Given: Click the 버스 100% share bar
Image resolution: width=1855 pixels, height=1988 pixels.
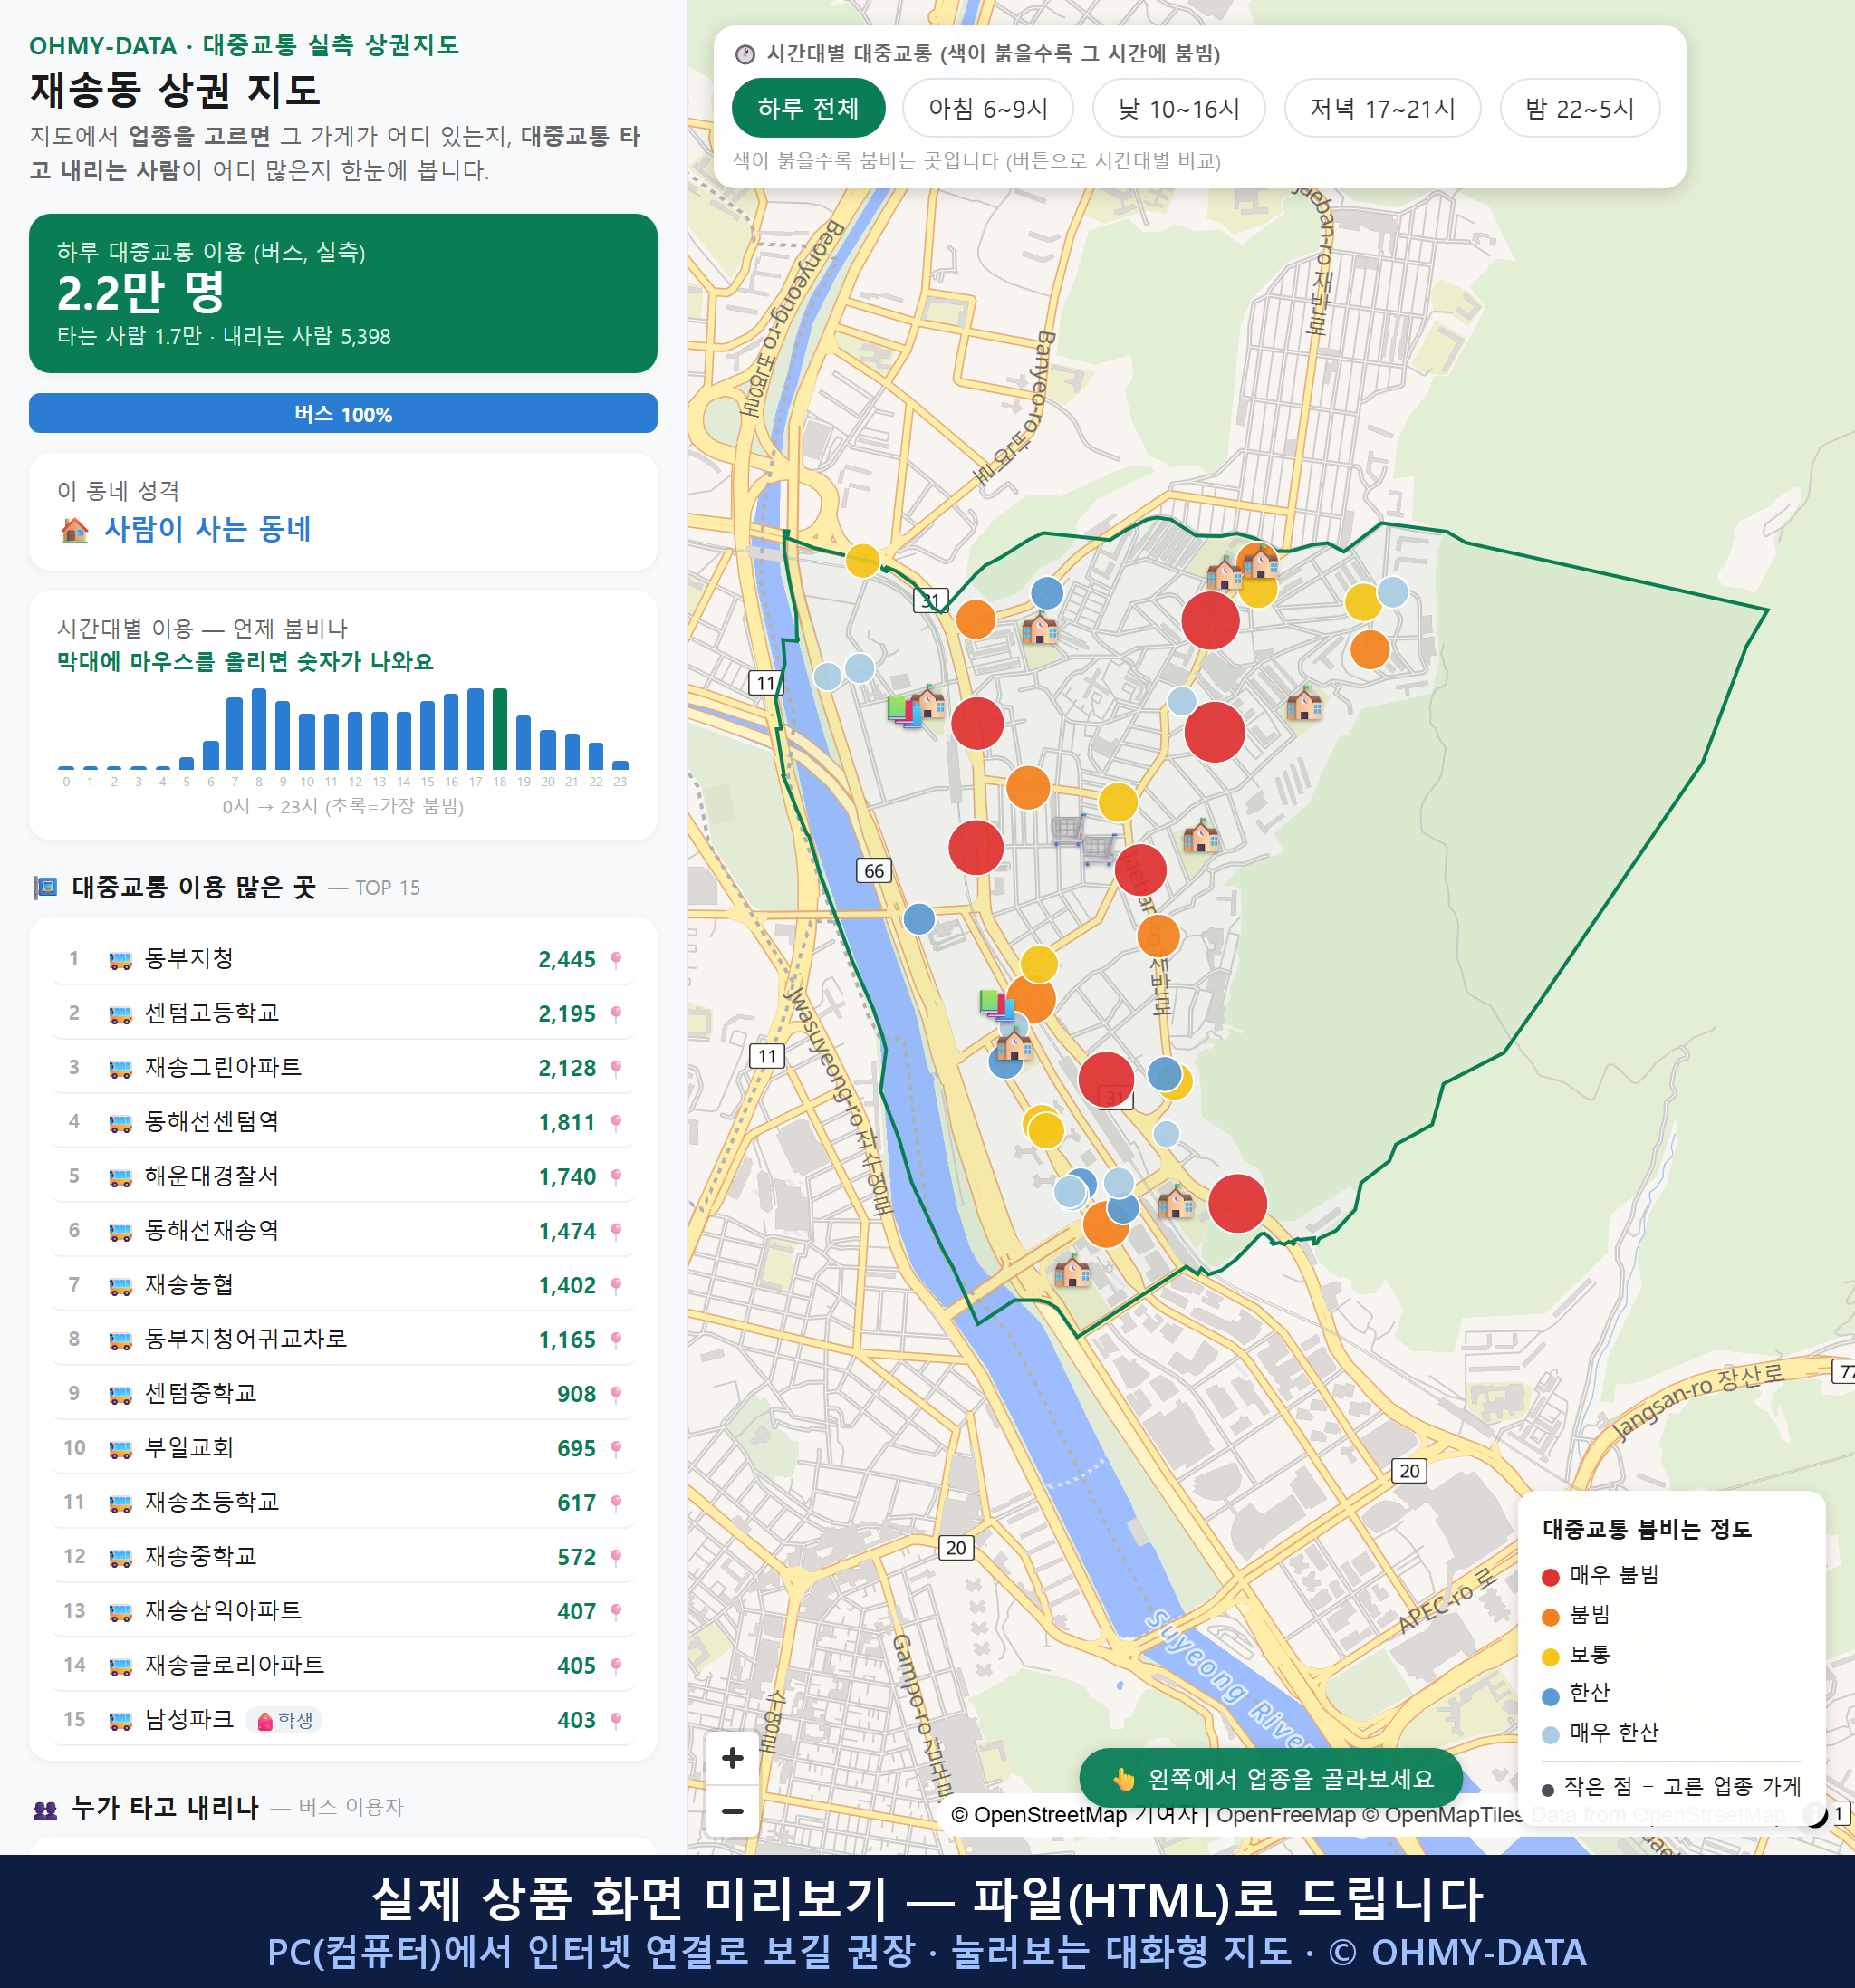Looking at the screenshot, I should coord(343,413).
